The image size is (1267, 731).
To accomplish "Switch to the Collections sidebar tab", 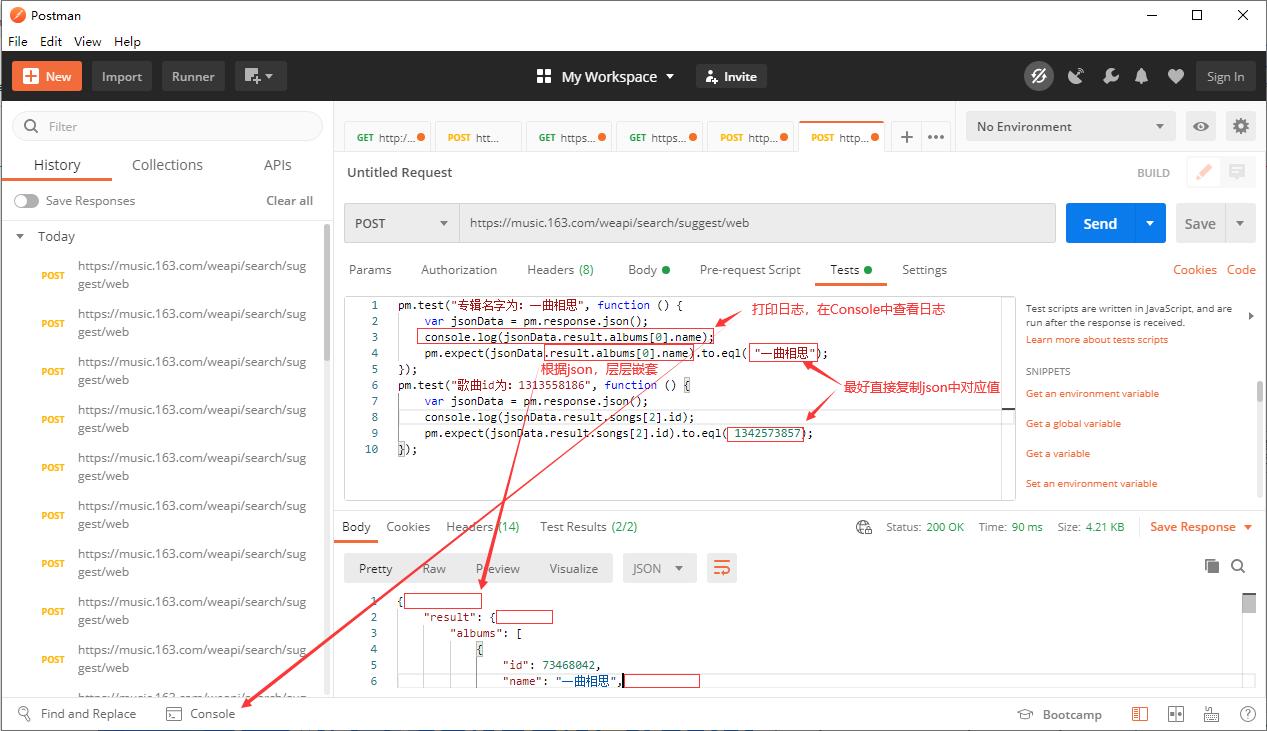I will coord(167,165).
